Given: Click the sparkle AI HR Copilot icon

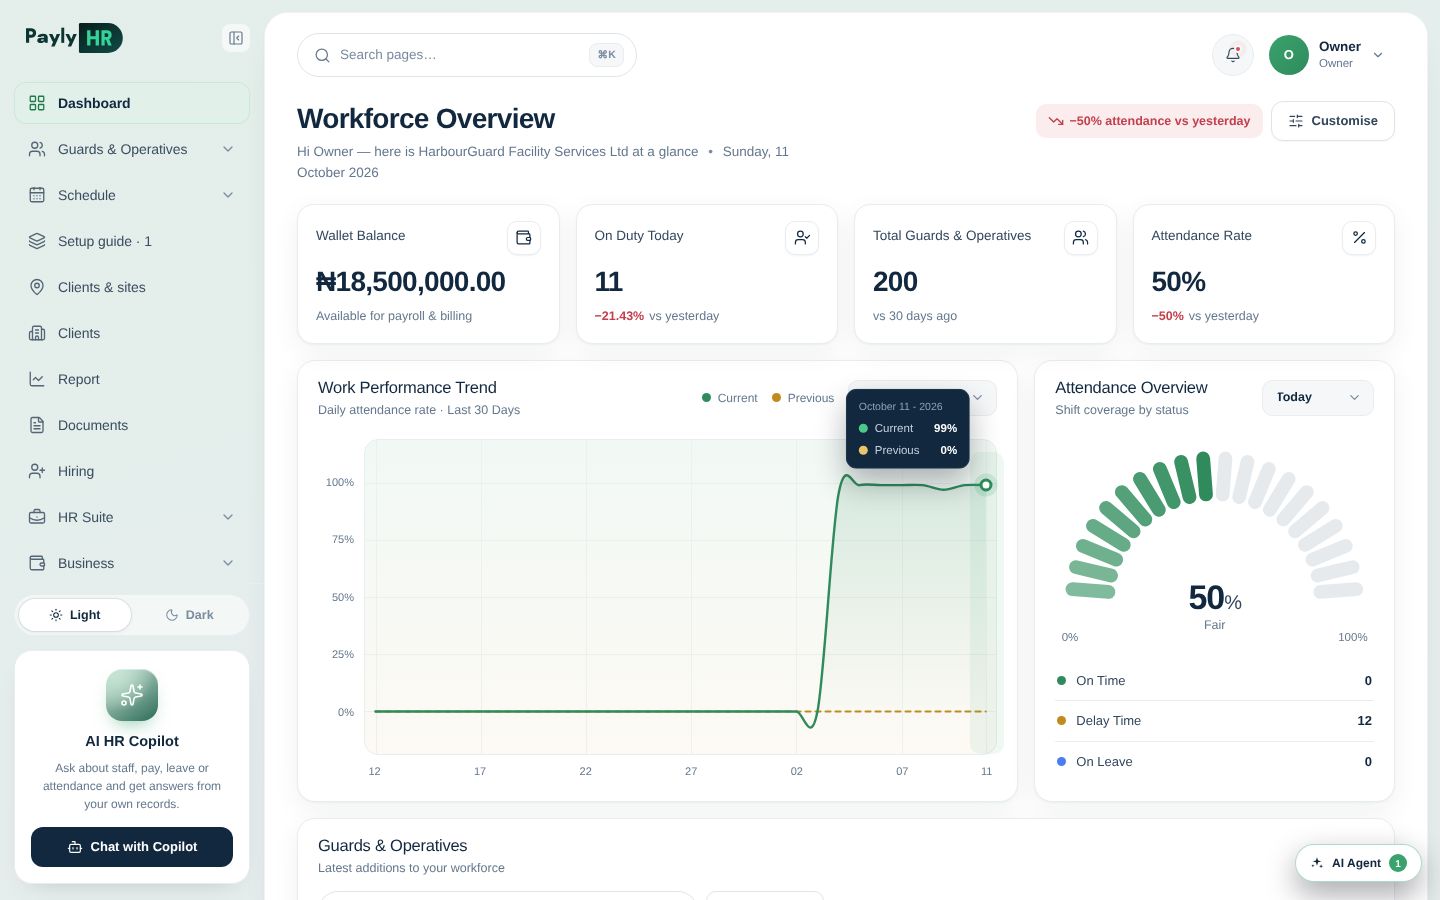Looking at the screenshot, I should pyautogui.click(x=132, y=695).
